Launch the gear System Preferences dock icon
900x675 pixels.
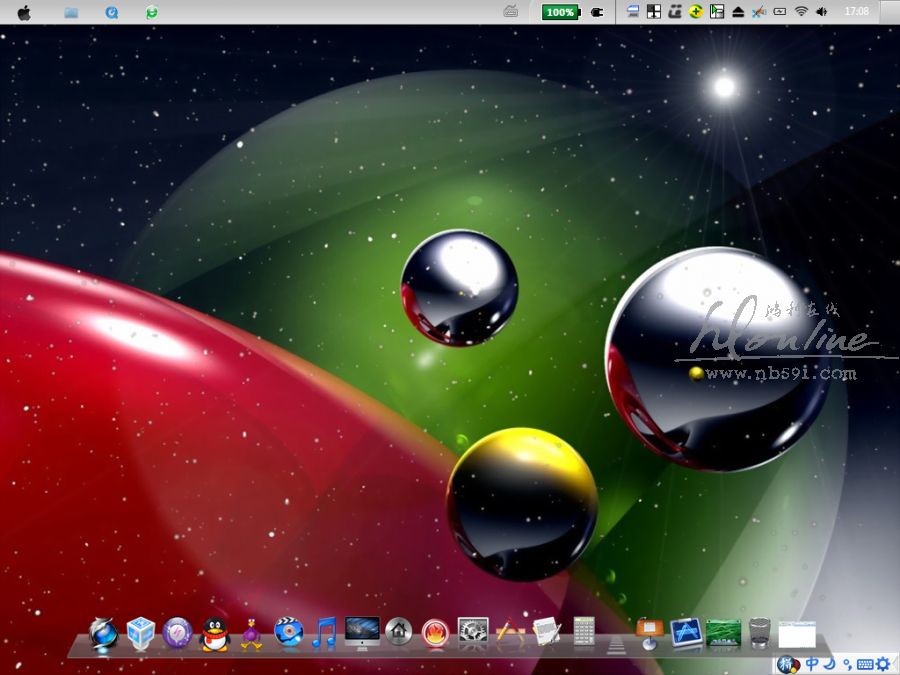(x=472, y=632)
